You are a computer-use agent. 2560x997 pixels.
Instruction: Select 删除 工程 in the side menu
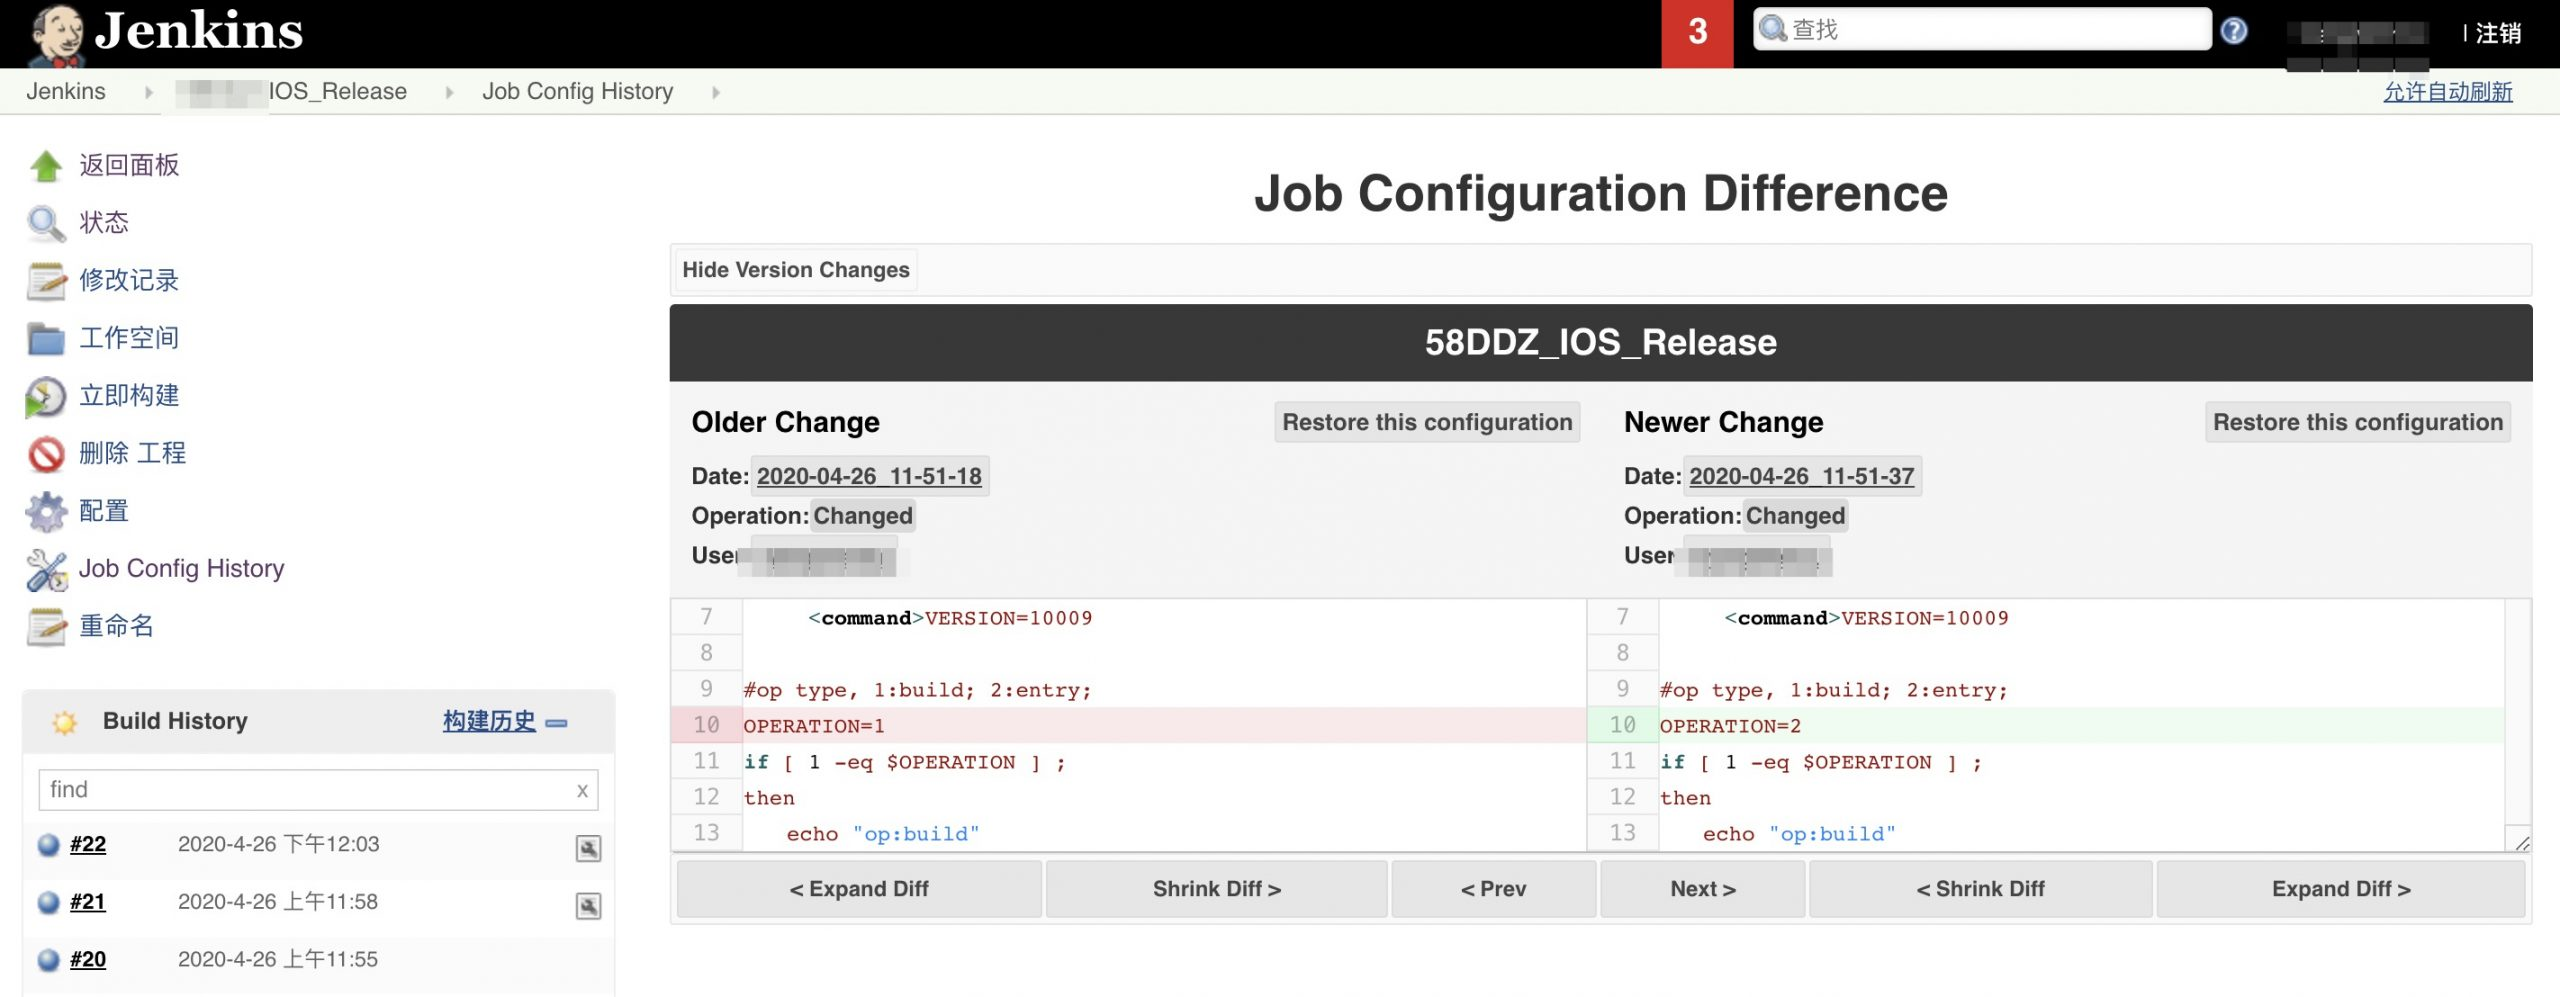pyautogui.click(x=133, y=453)
